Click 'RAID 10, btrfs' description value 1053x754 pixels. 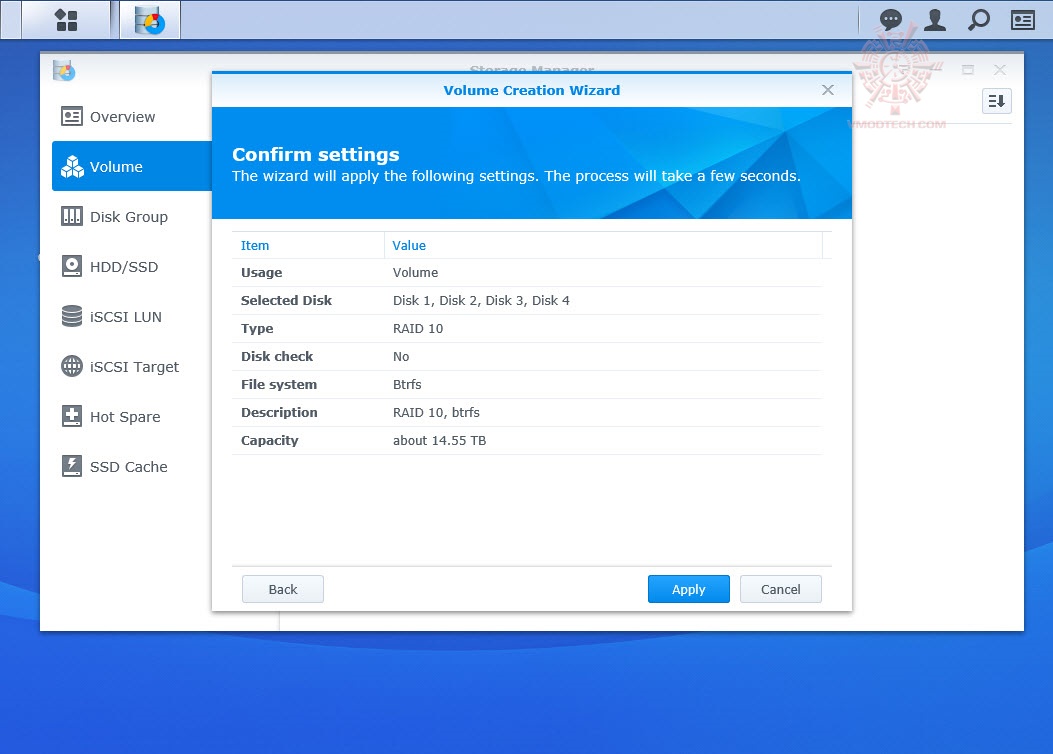click(436, 412)
